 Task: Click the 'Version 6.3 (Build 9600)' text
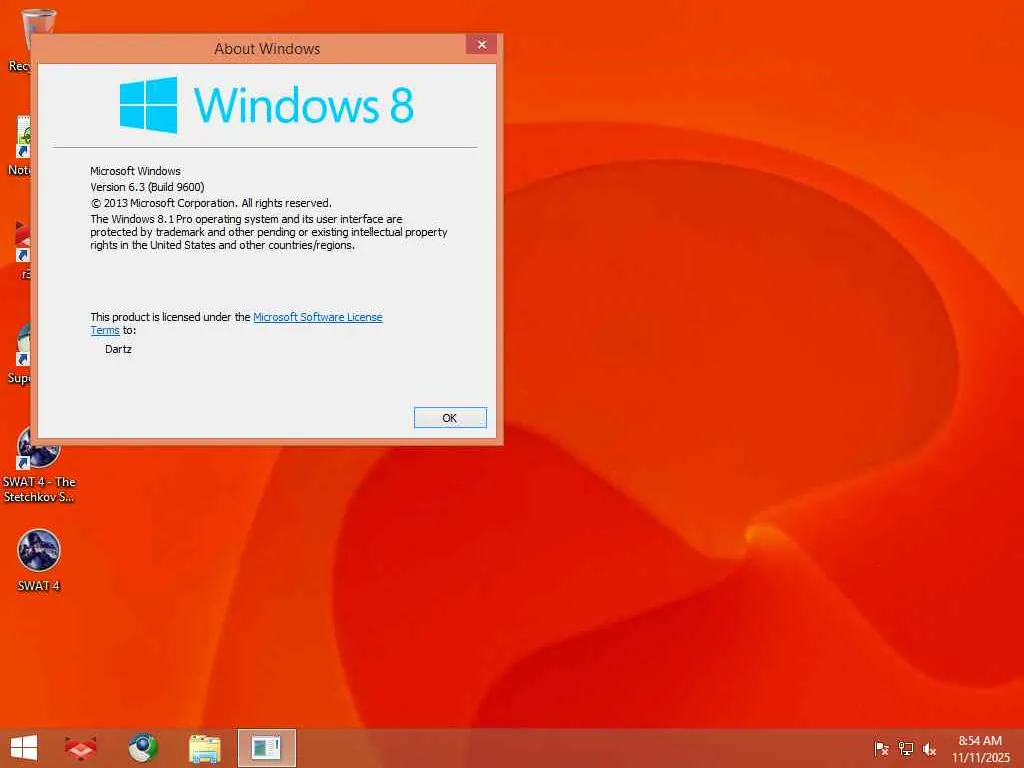click(147, 187)
